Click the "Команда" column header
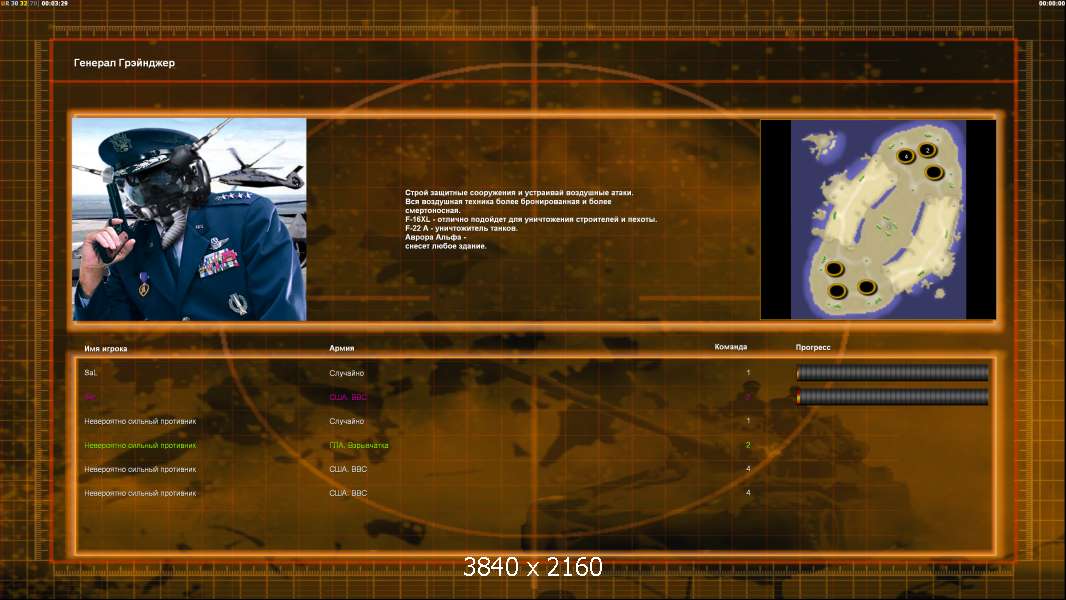The image size is (1066, 600). (731, 347)
